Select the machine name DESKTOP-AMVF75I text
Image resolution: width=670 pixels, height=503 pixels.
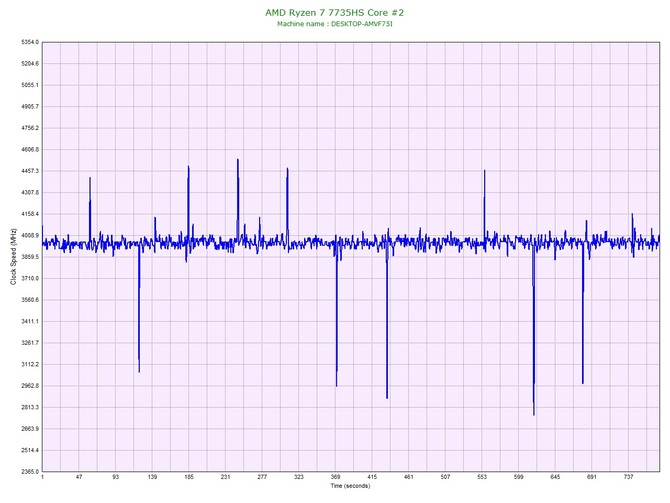335,25
